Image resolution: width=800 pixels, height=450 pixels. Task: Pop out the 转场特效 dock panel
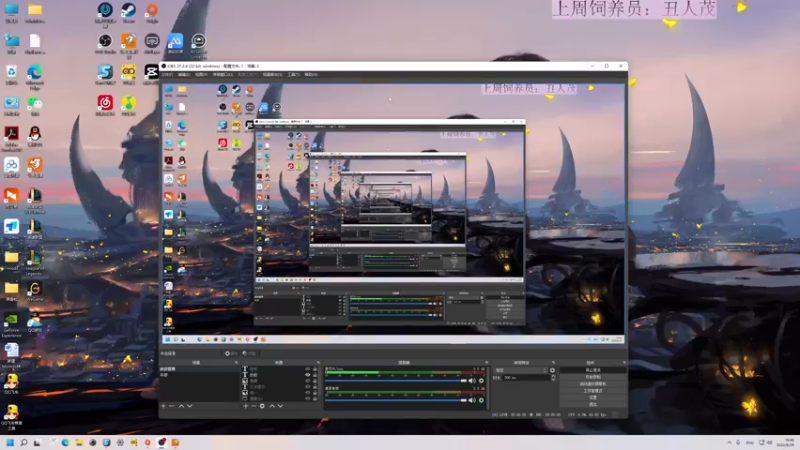(x=554, y=362)
